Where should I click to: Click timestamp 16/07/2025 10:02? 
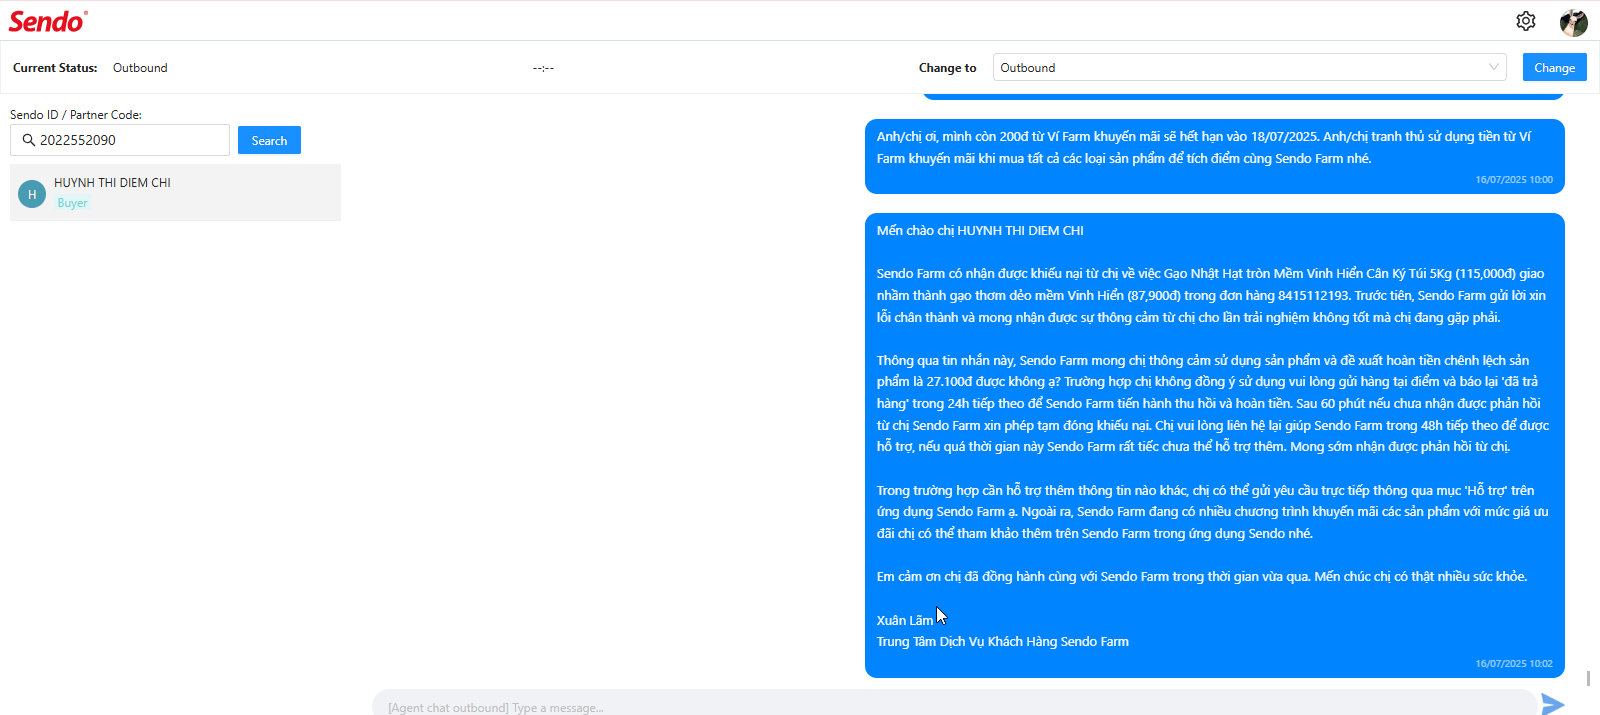tap(1514, 664)
